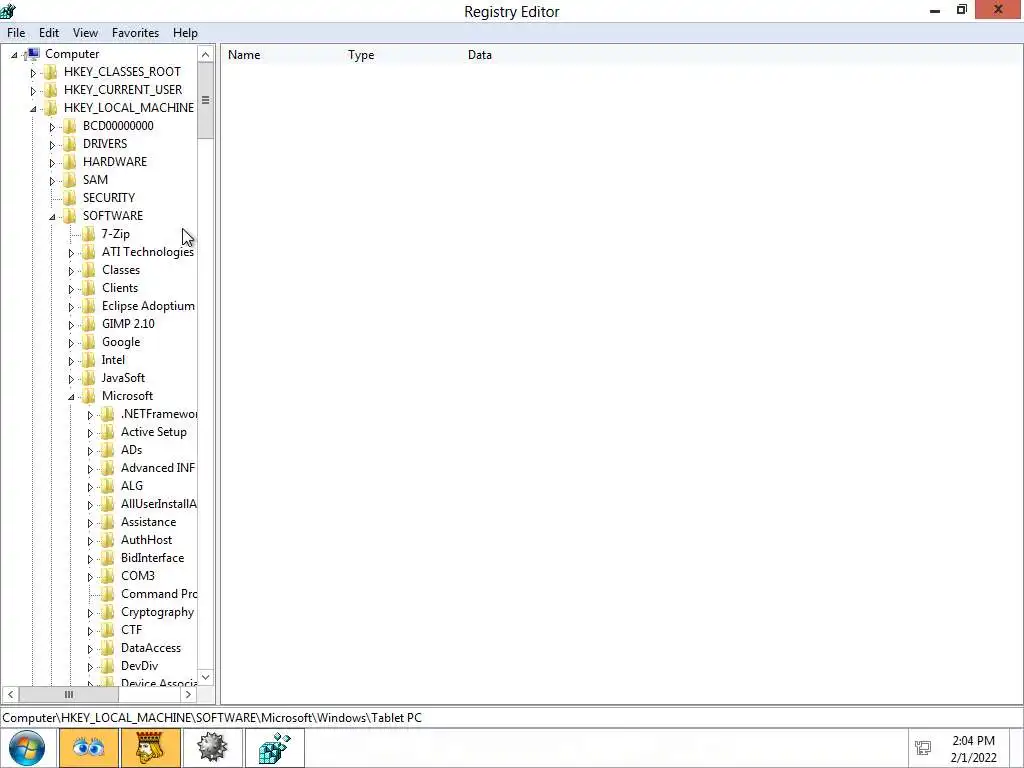
Task: Collapse the Microsoft key arrow
Action: coord(71,397)
